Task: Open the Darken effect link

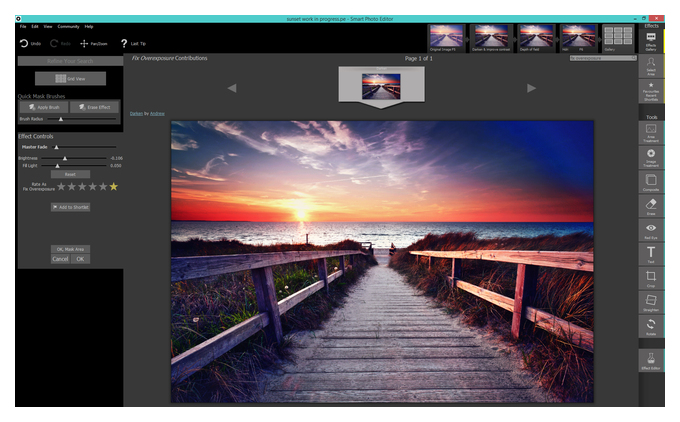Action: (136, 114)
